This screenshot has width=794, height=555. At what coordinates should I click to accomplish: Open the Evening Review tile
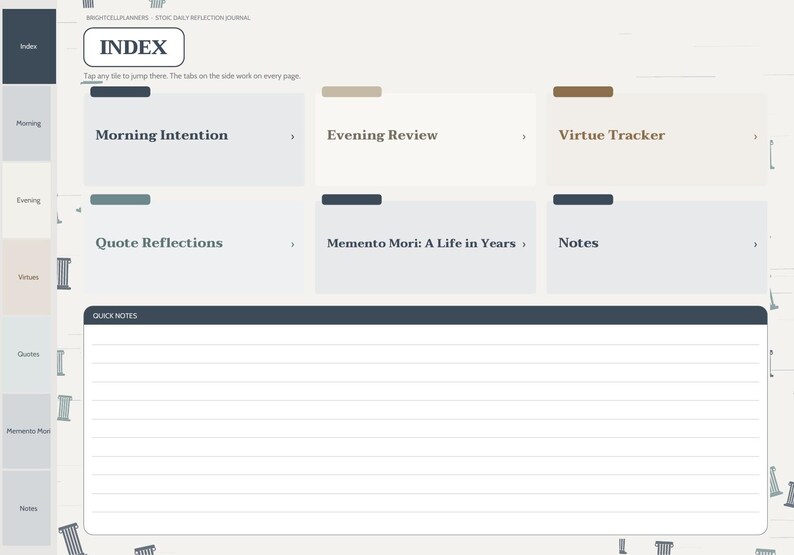425,139
